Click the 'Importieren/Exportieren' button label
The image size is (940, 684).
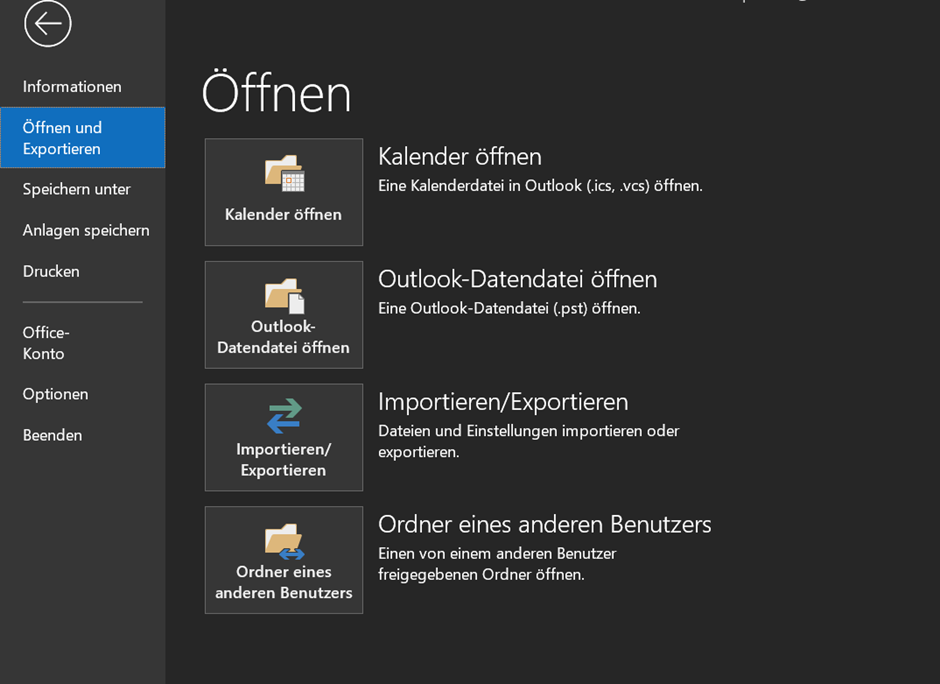coord(284,460)
